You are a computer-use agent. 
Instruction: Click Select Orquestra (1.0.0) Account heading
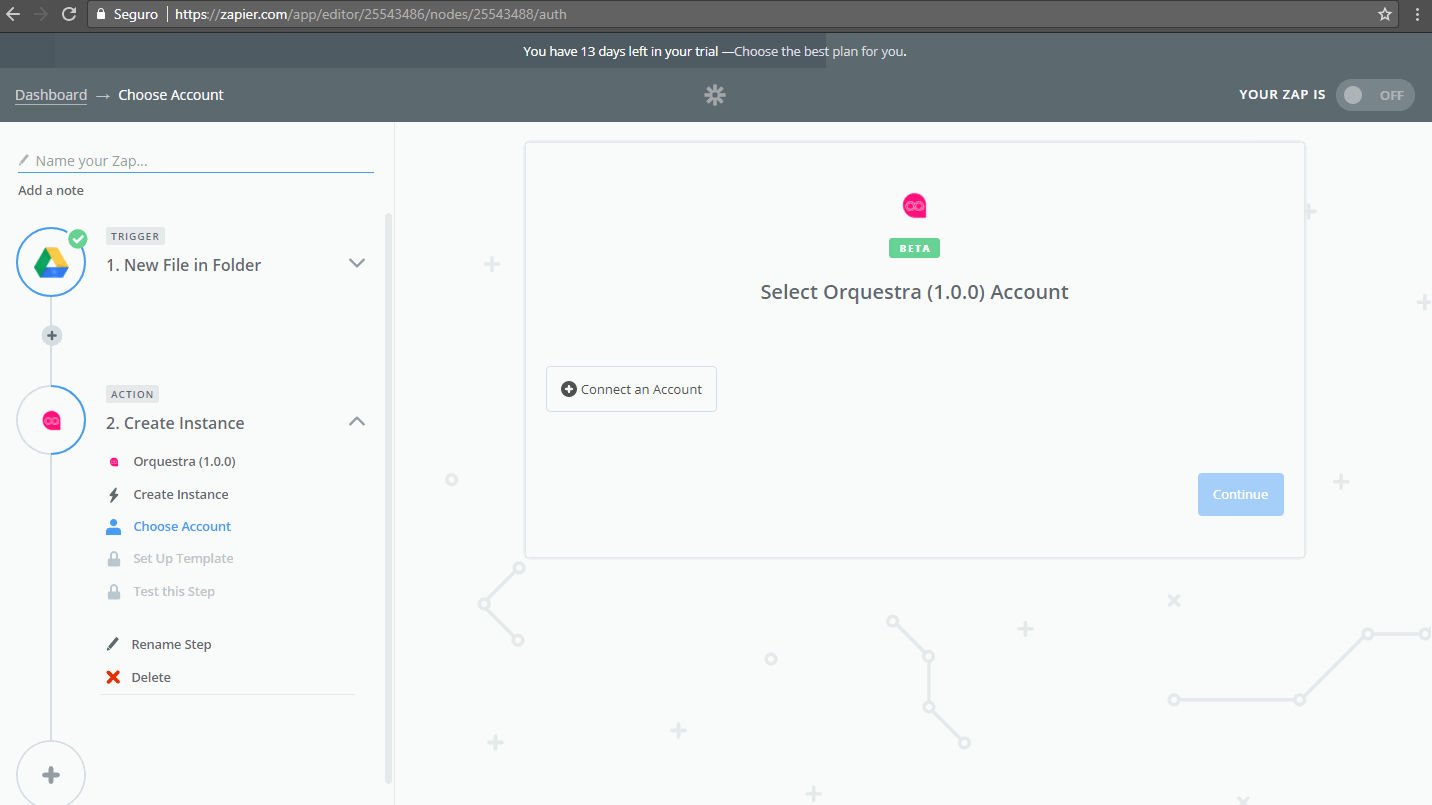914,292
